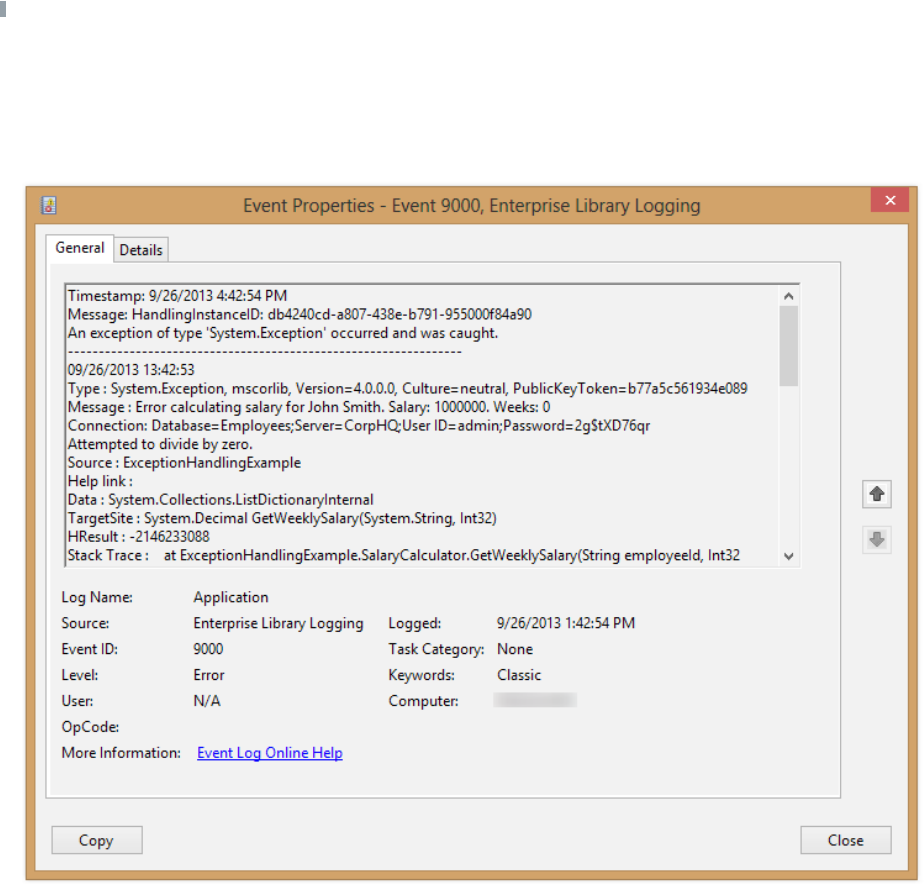Click the scroll down arrow in message box

coord(788,556)
